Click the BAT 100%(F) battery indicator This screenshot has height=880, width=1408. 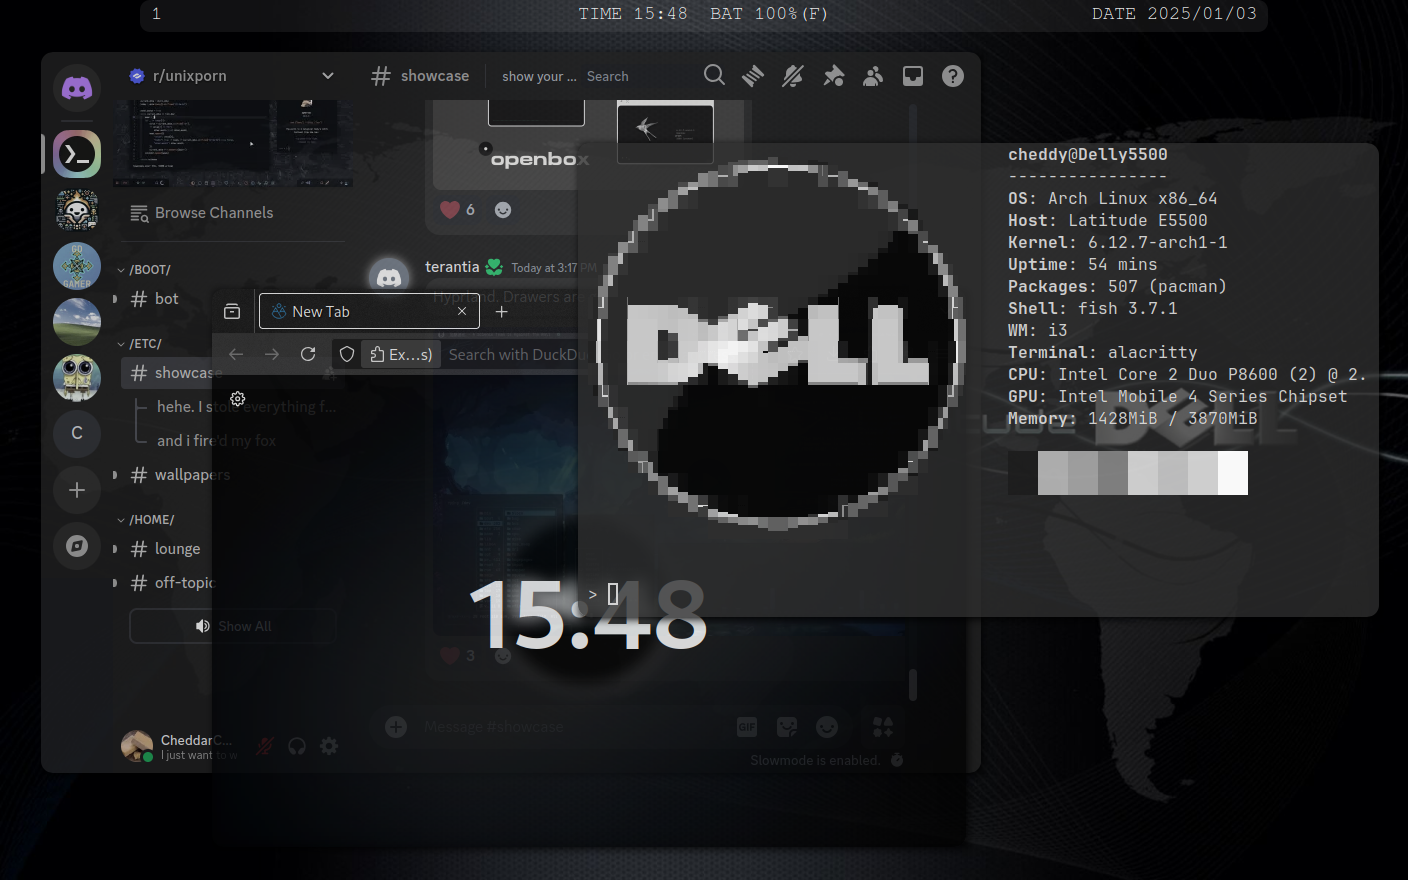tap(769, 14)
